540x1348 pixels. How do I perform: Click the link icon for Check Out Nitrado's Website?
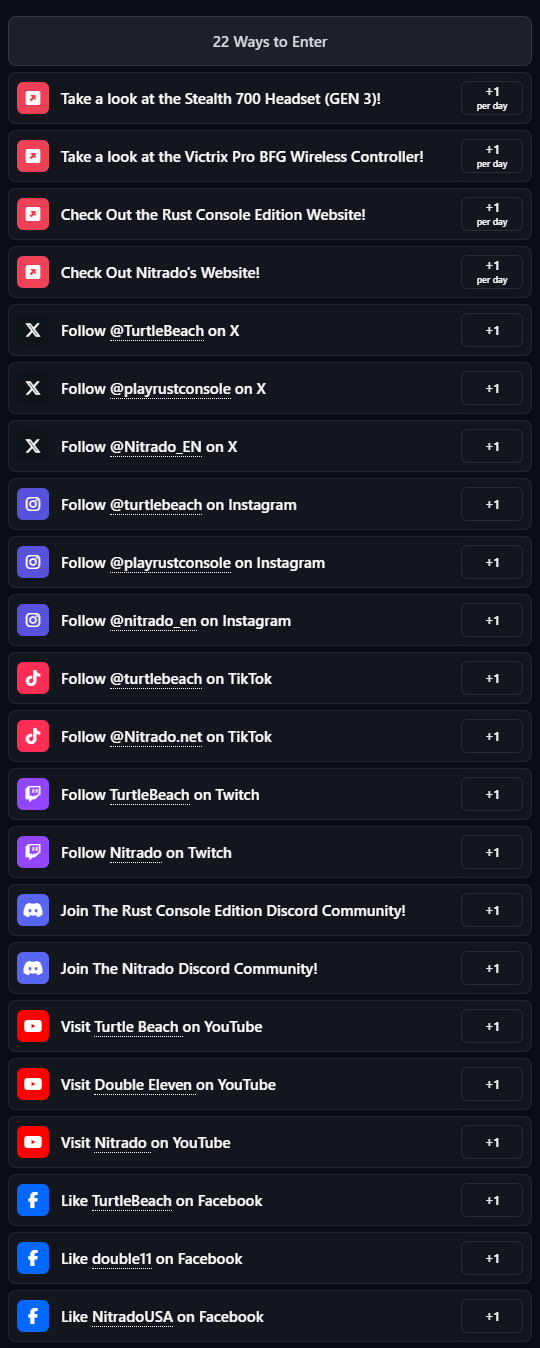pos(33,272)
